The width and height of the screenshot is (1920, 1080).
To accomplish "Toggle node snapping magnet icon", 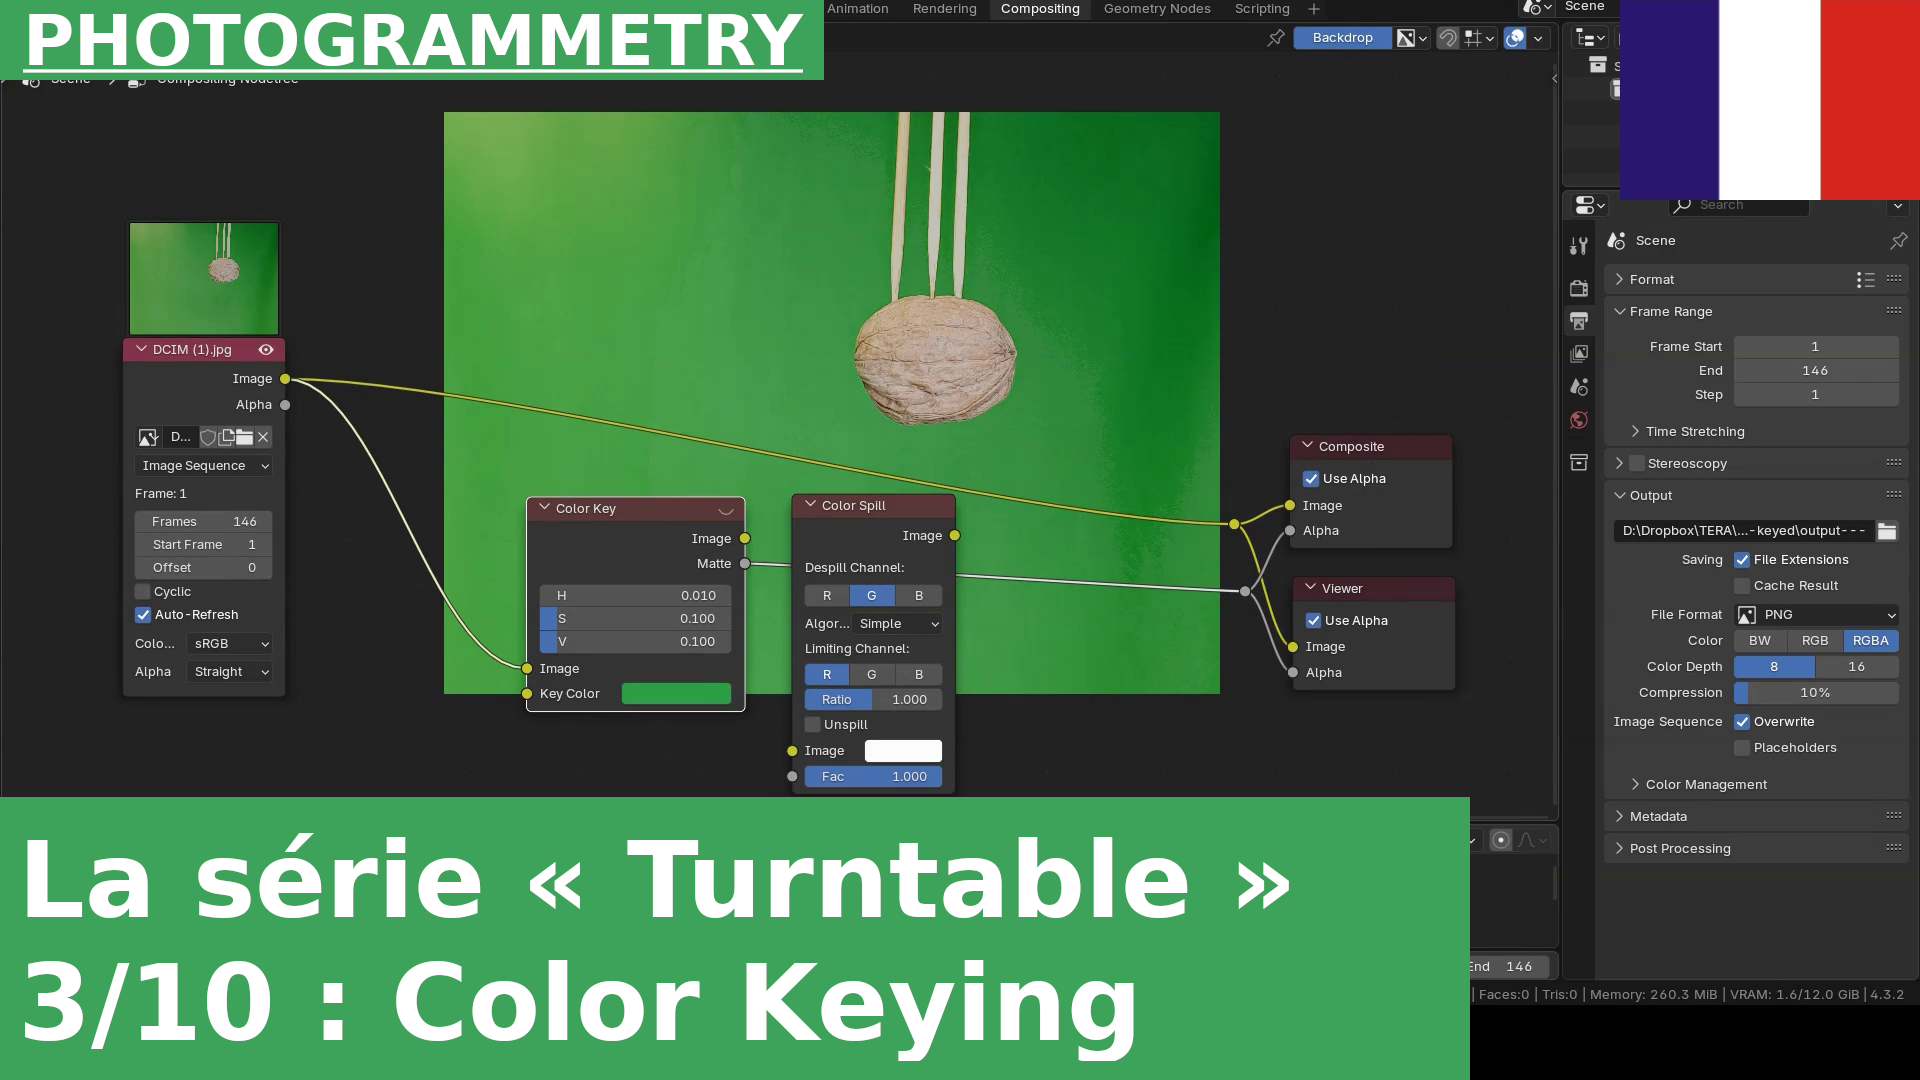I will point(1447,38).
